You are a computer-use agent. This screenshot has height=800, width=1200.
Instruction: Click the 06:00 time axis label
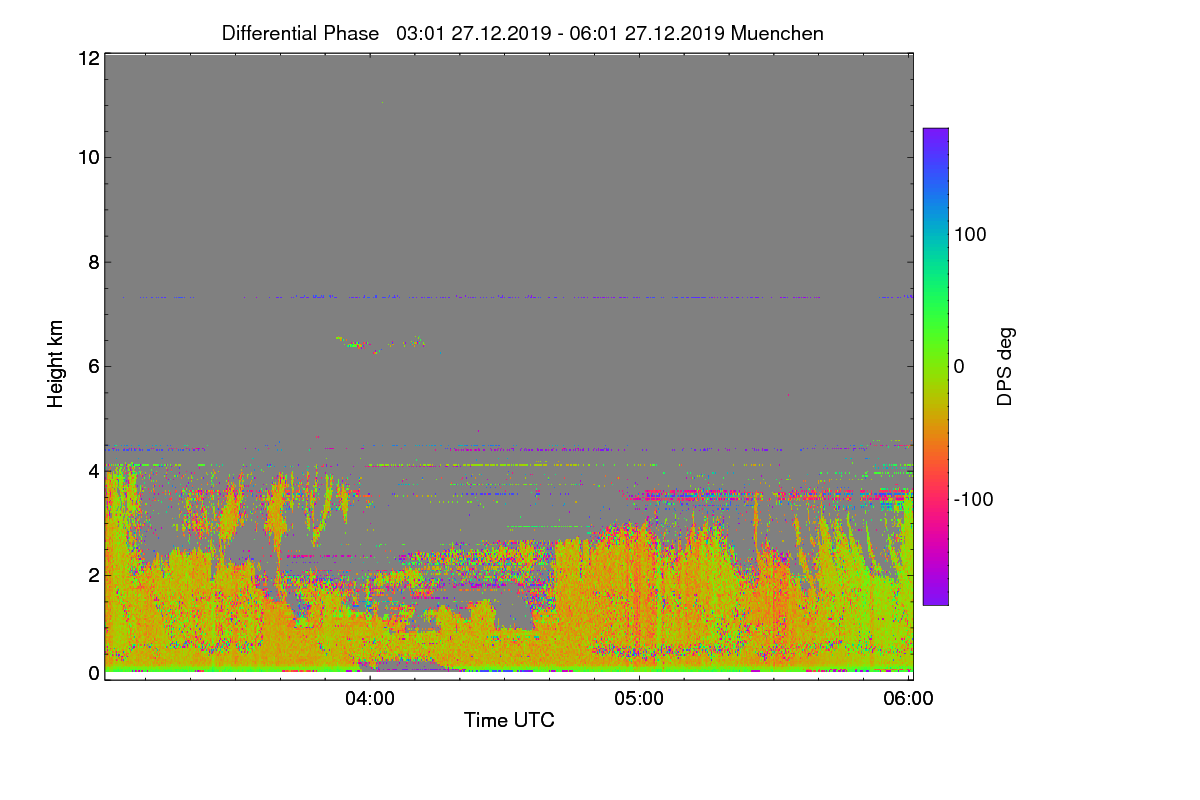[908, 699]
